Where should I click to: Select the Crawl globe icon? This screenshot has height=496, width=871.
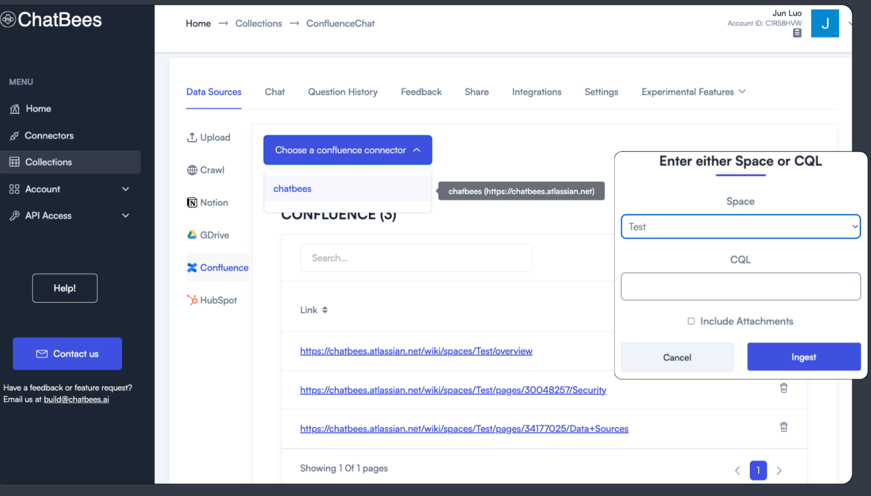click(x=192, y=170)
